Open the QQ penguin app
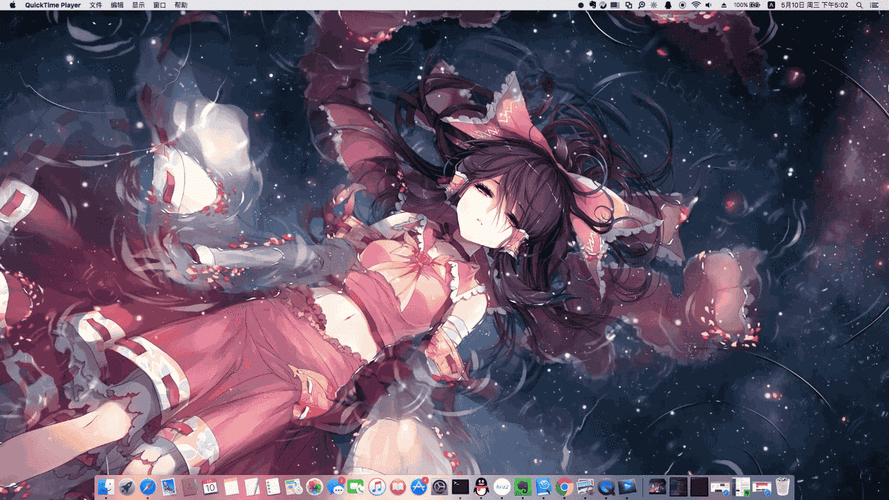The image size is (889, 500). pos(481,487)
